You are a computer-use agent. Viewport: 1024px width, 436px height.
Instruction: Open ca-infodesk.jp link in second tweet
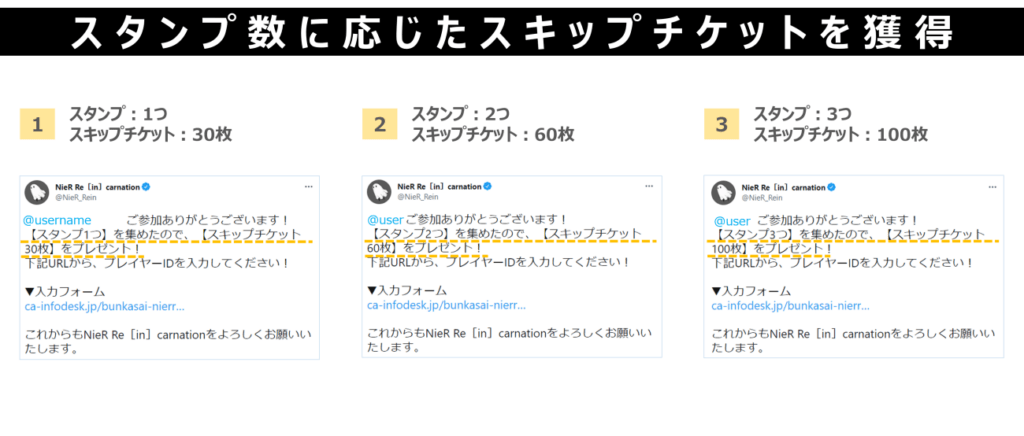click(446, 305)
